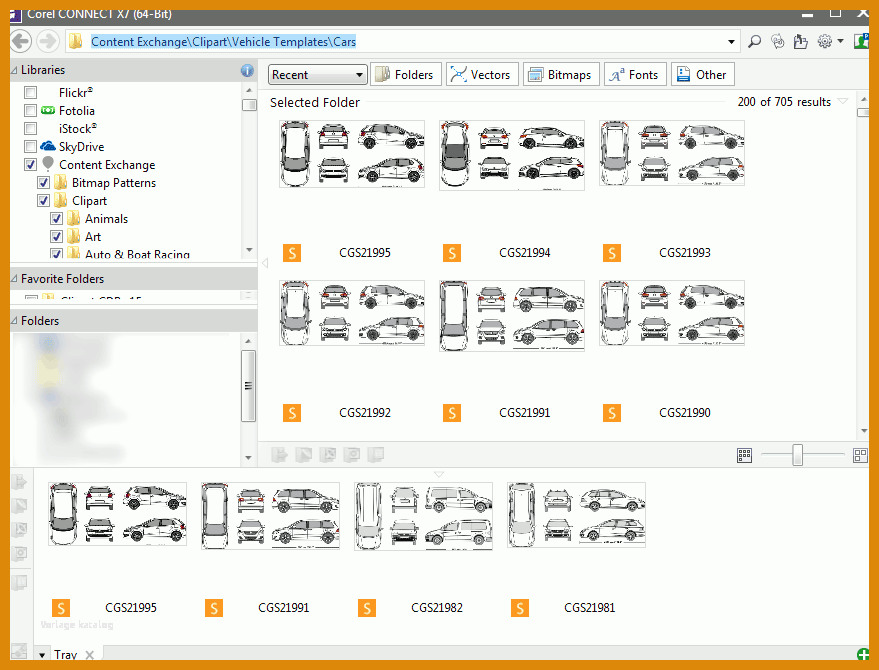
Task: Go back with the left arrow button
Action: coord(21,41)
